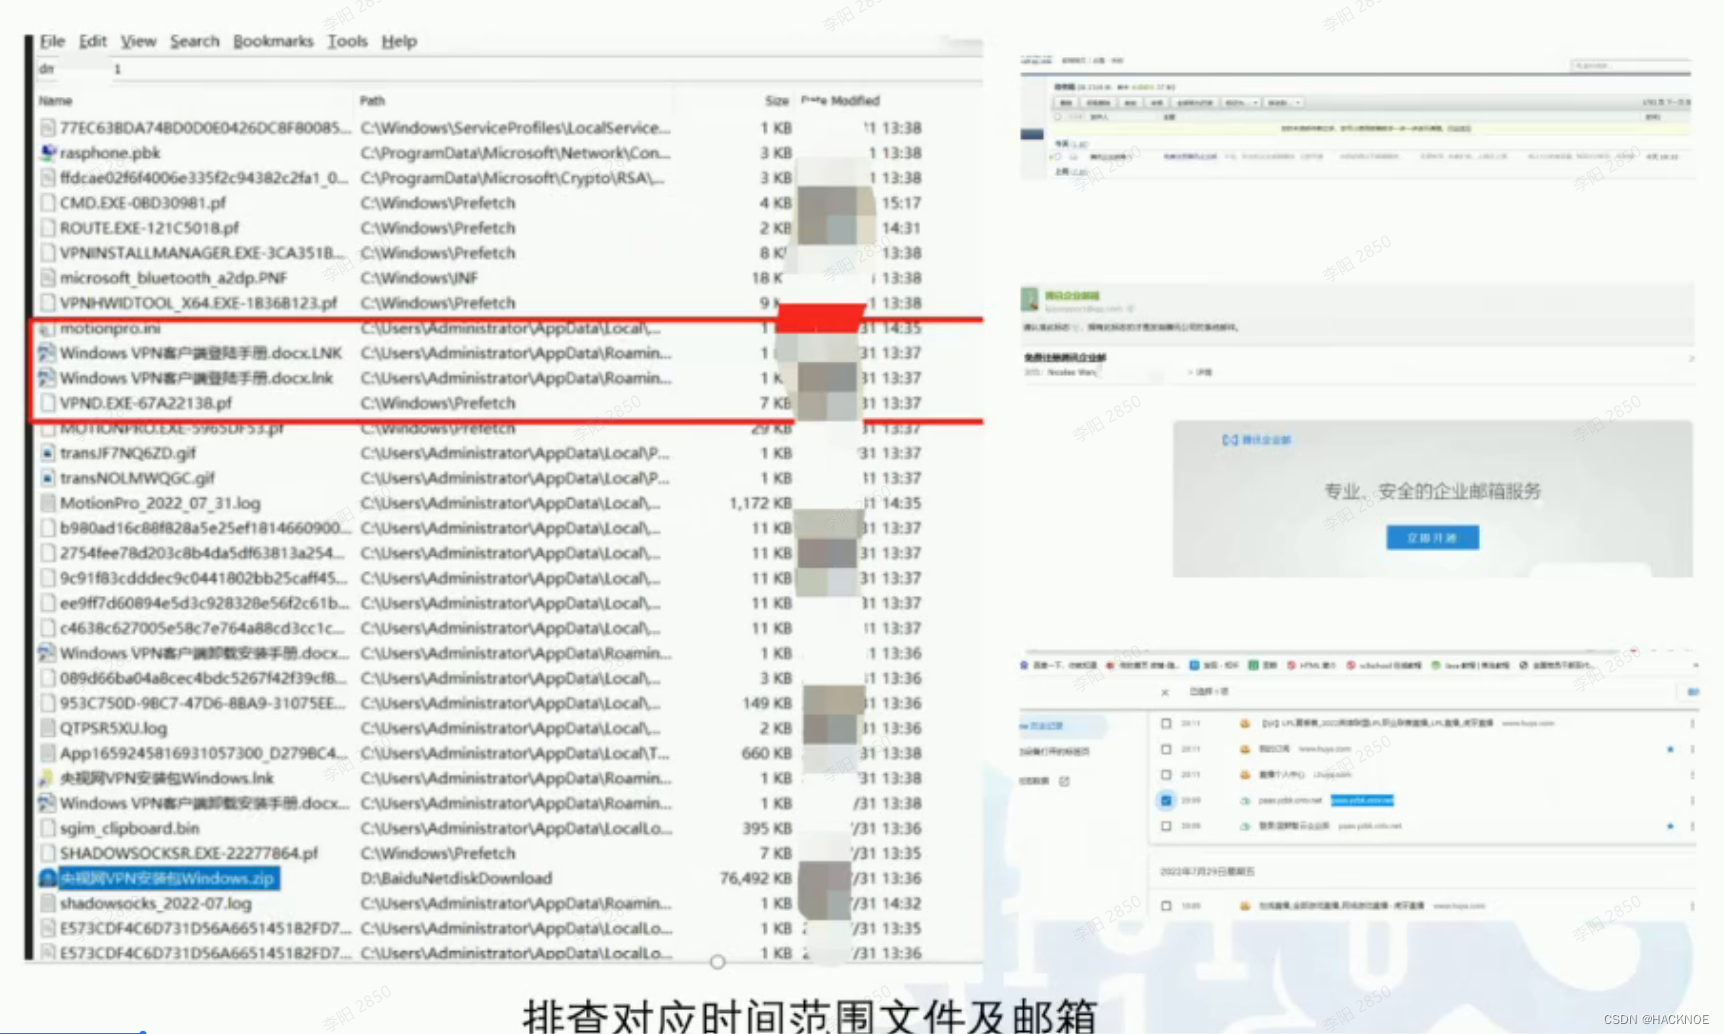Viewport: 1724px width, 1034px height.
Task: Uncheck the selected paas.ydbk.cntv.net history entry
Action: (x=1166, y=800)
